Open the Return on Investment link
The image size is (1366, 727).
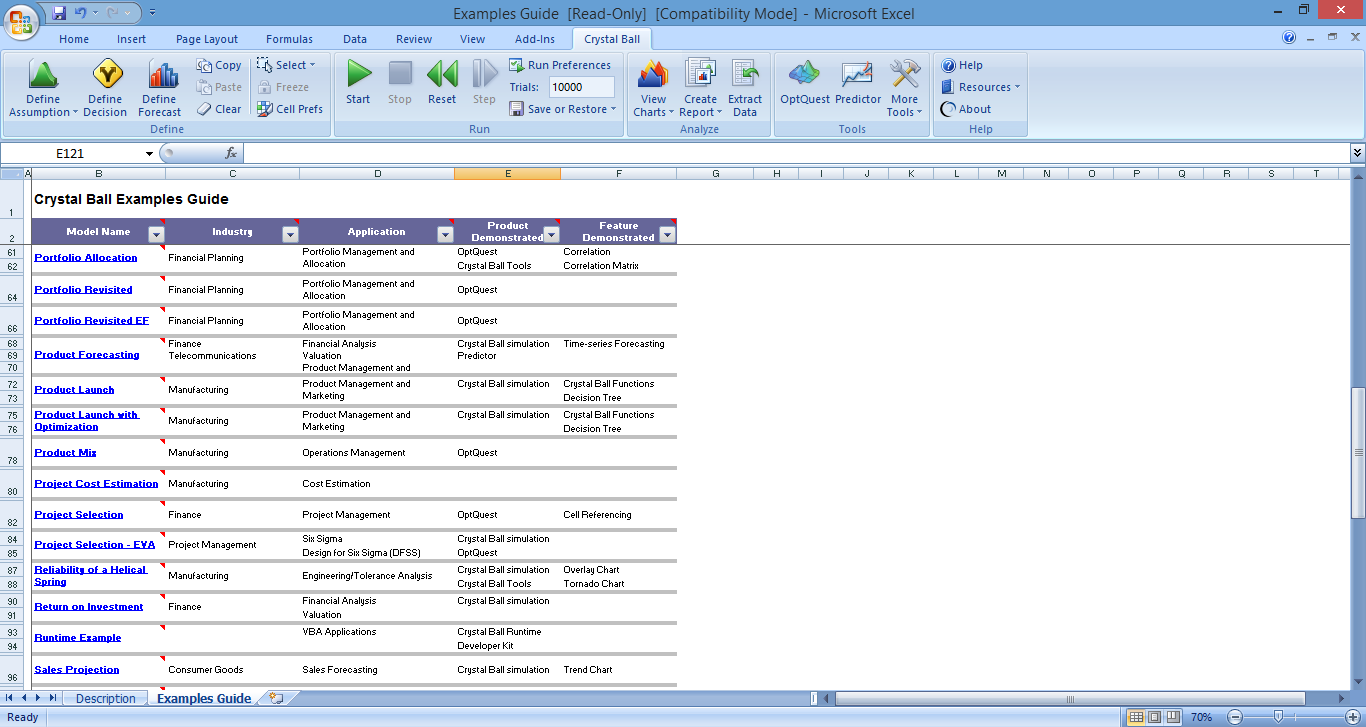tap(89, 607)
